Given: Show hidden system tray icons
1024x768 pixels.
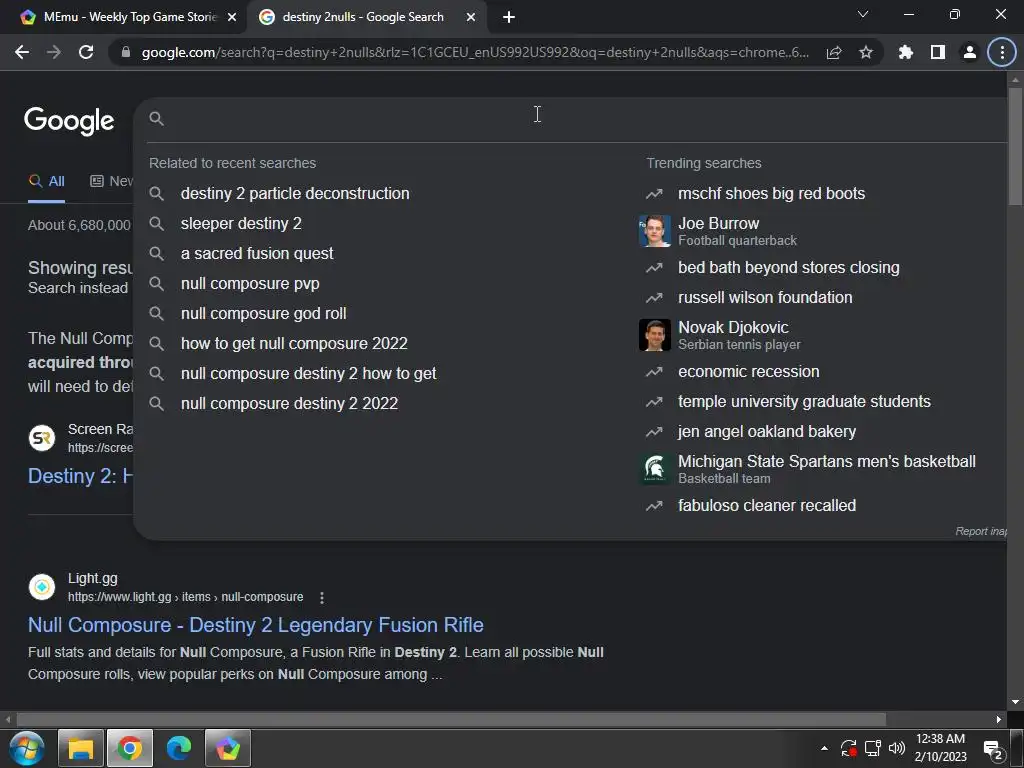Looking at the screenshot, I should coord(824,748).
